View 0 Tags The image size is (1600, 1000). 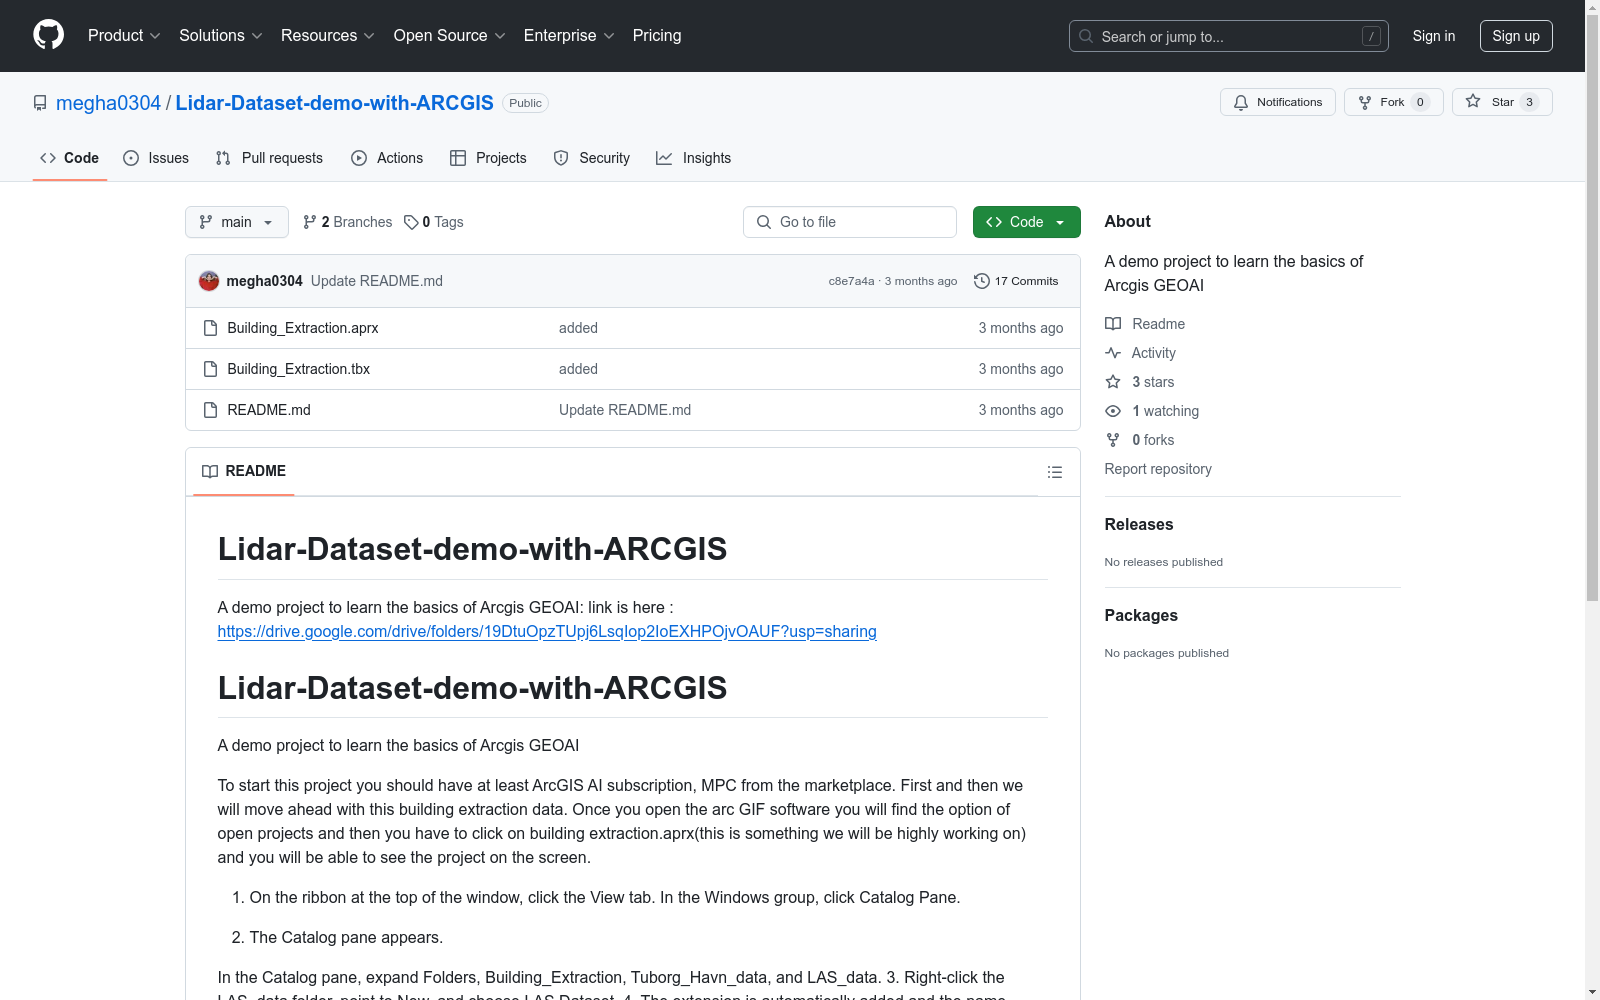pyautogui.click(x=434, y=222)
